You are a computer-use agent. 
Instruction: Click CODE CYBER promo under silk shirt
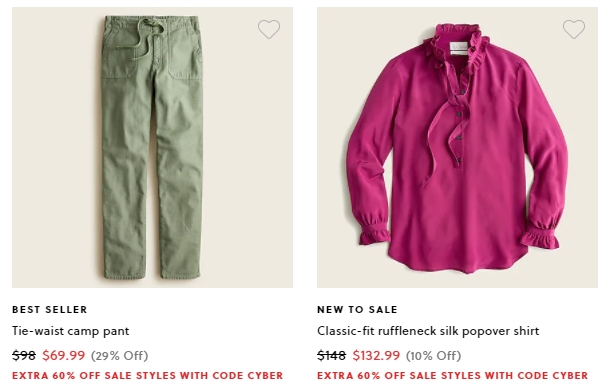[x=452, y=376]
